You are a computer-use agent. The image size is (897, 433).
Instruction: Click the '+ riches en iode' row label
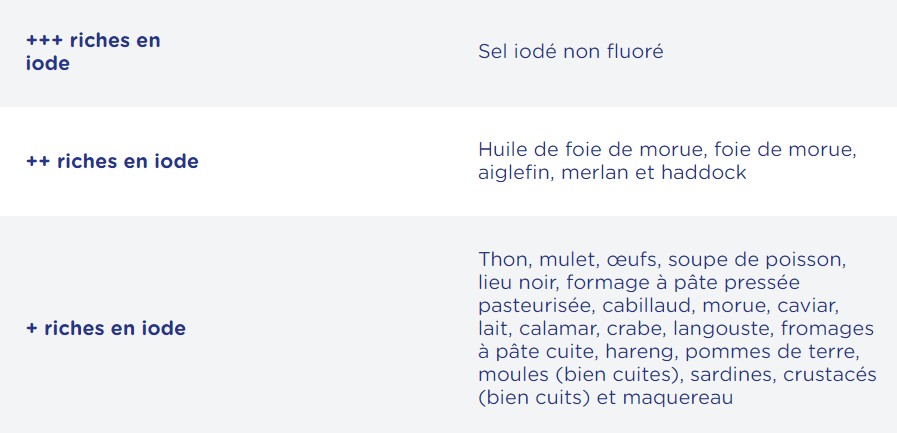(106, 328)
